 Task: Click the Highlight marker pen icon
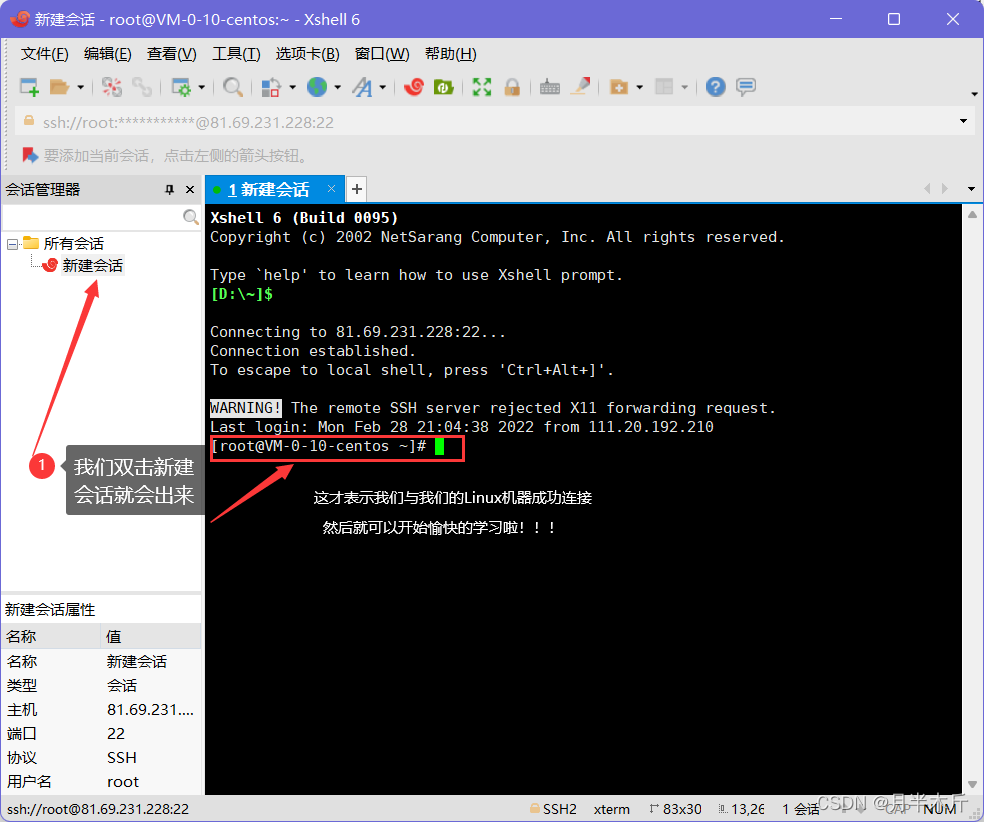pos(580,87)
